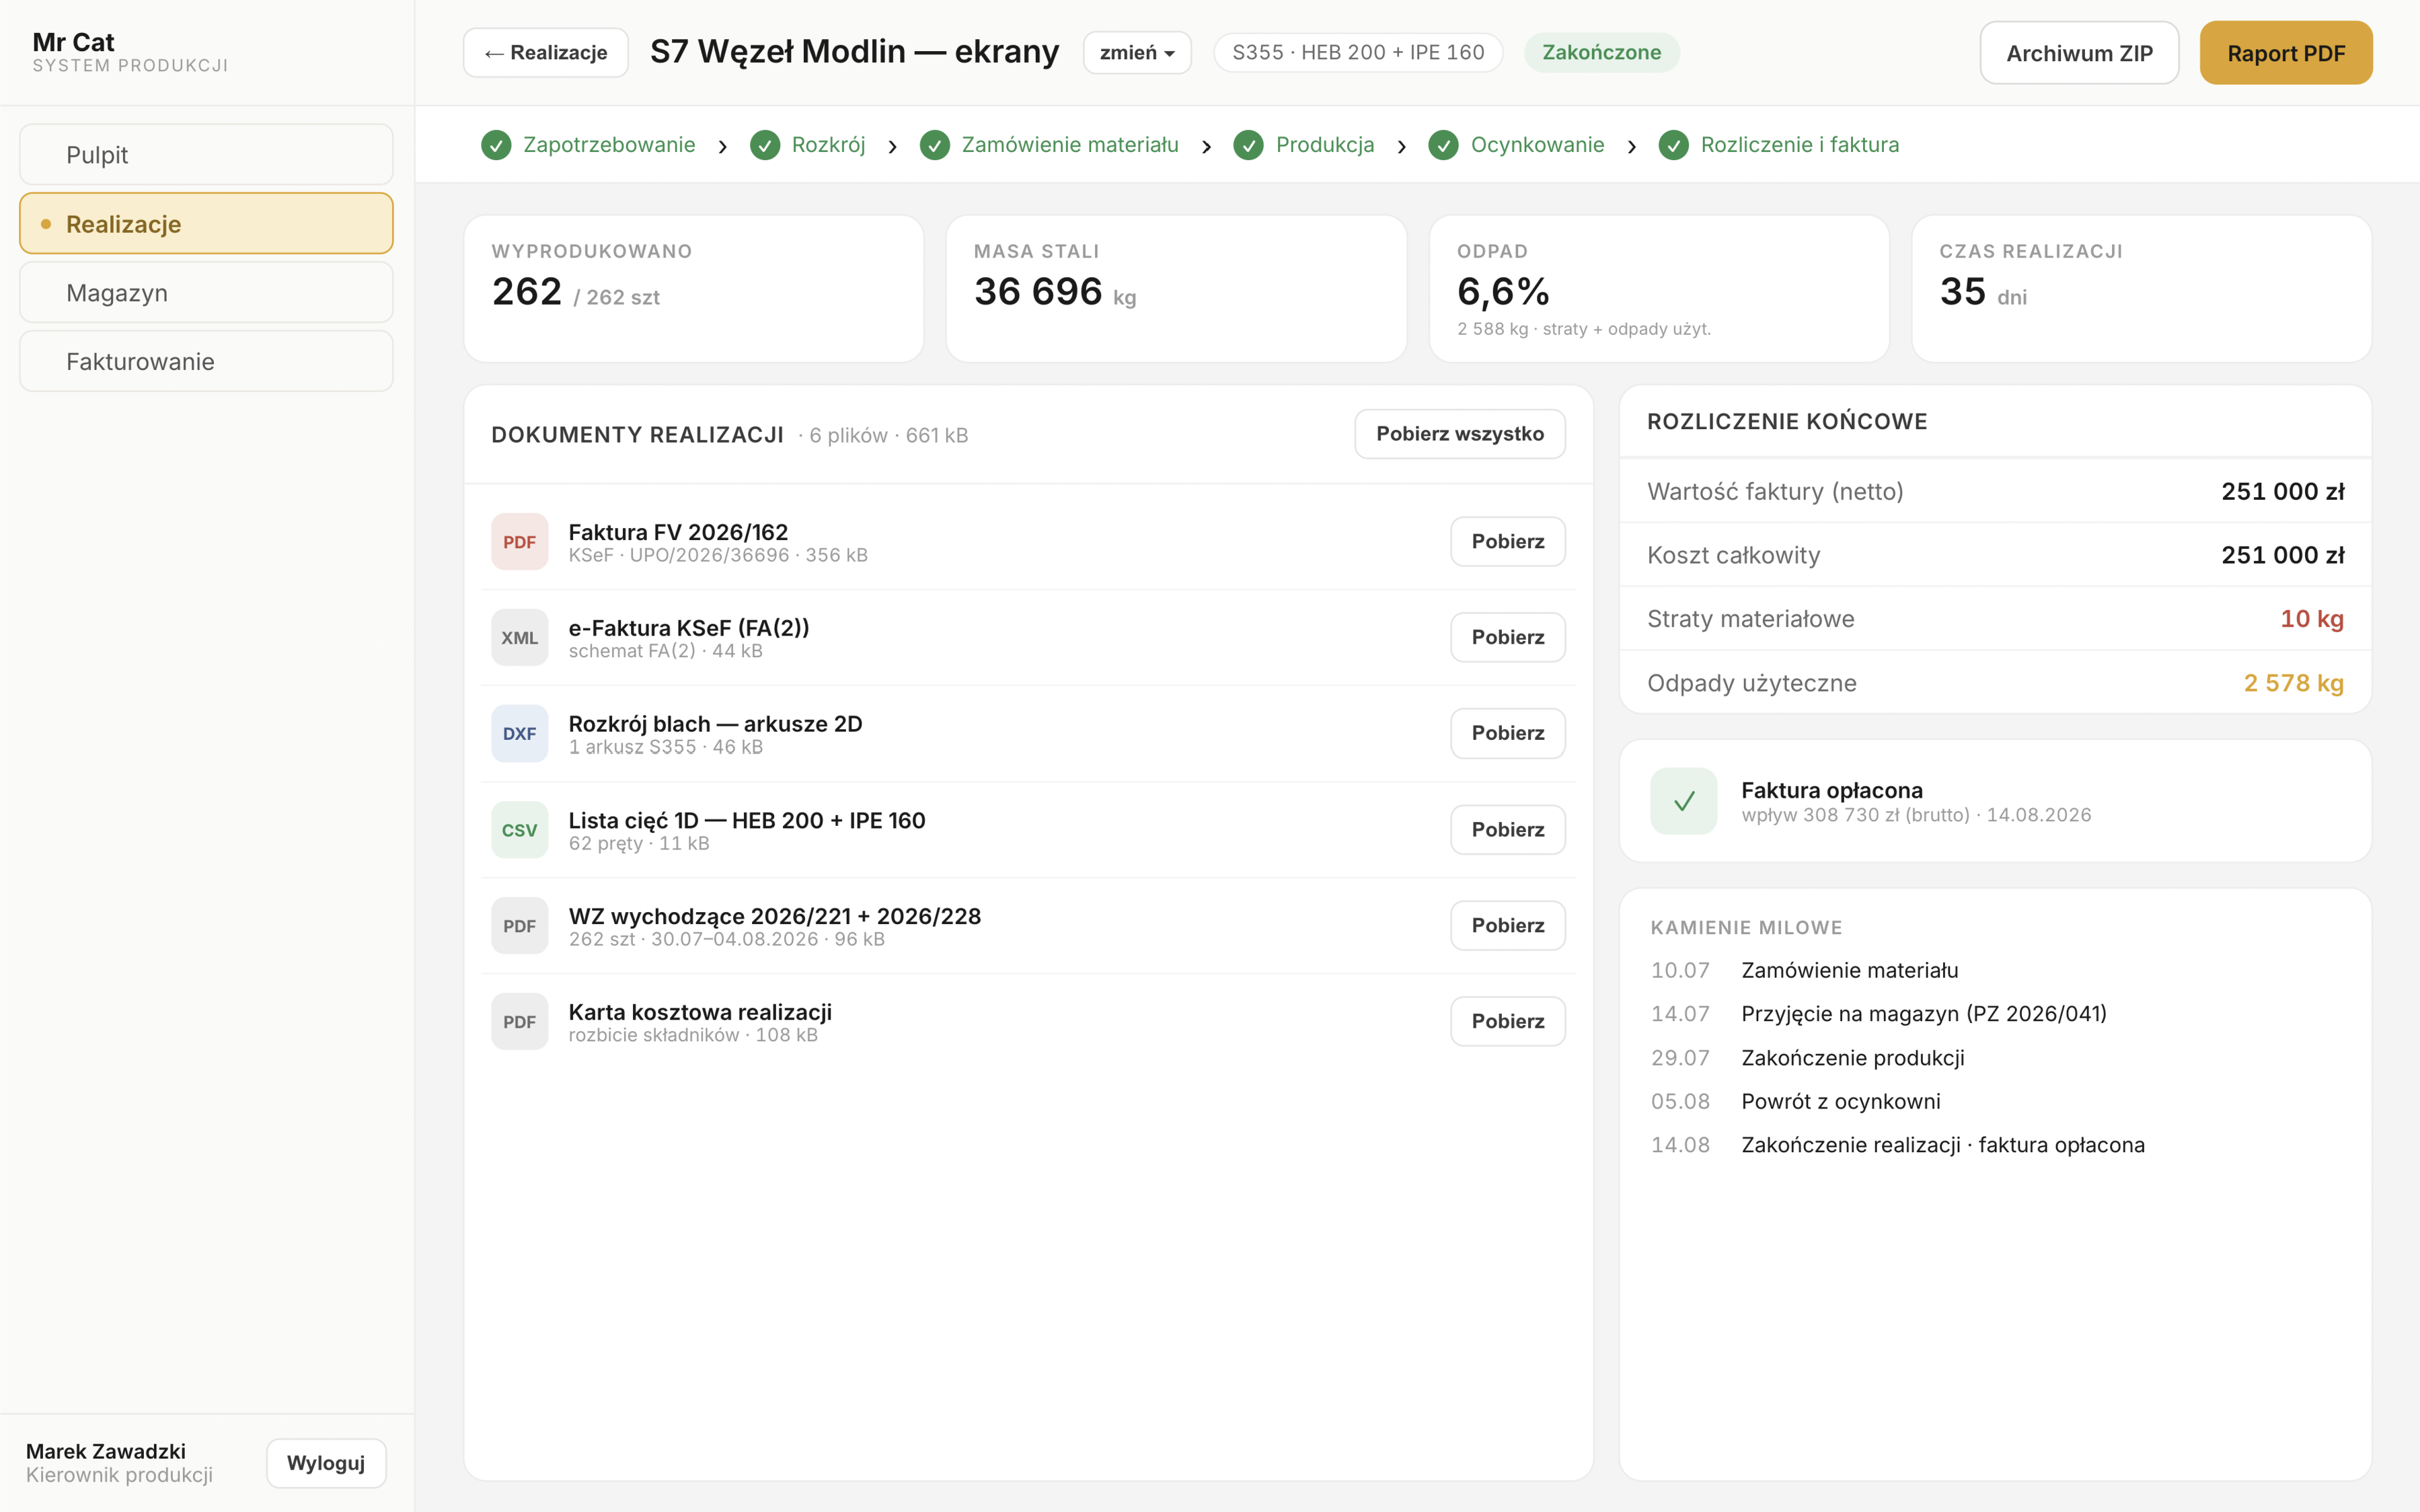This screenshot has height=1512, width=2420.
Task: Download Lista cięć 1D with Pobierz
Action: coord(1508,829)
